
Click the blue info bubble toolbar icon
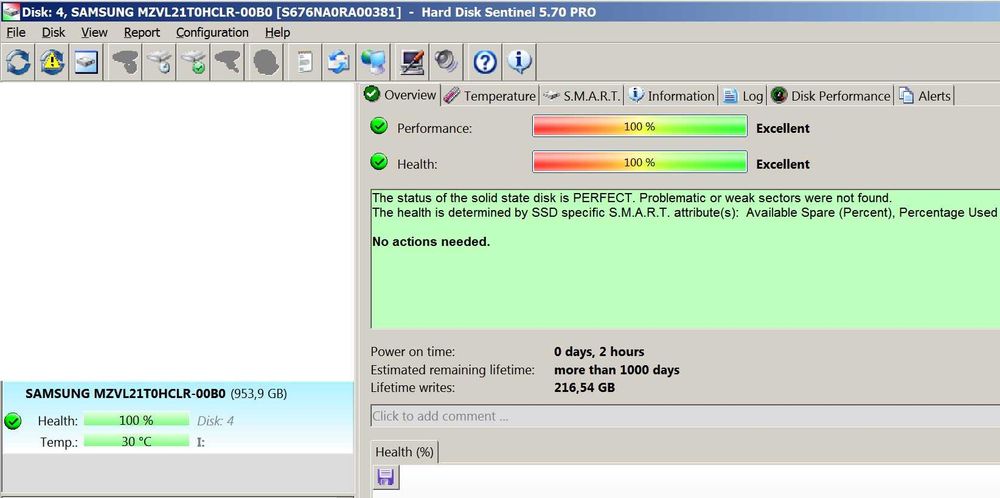(x=519, y=62)
